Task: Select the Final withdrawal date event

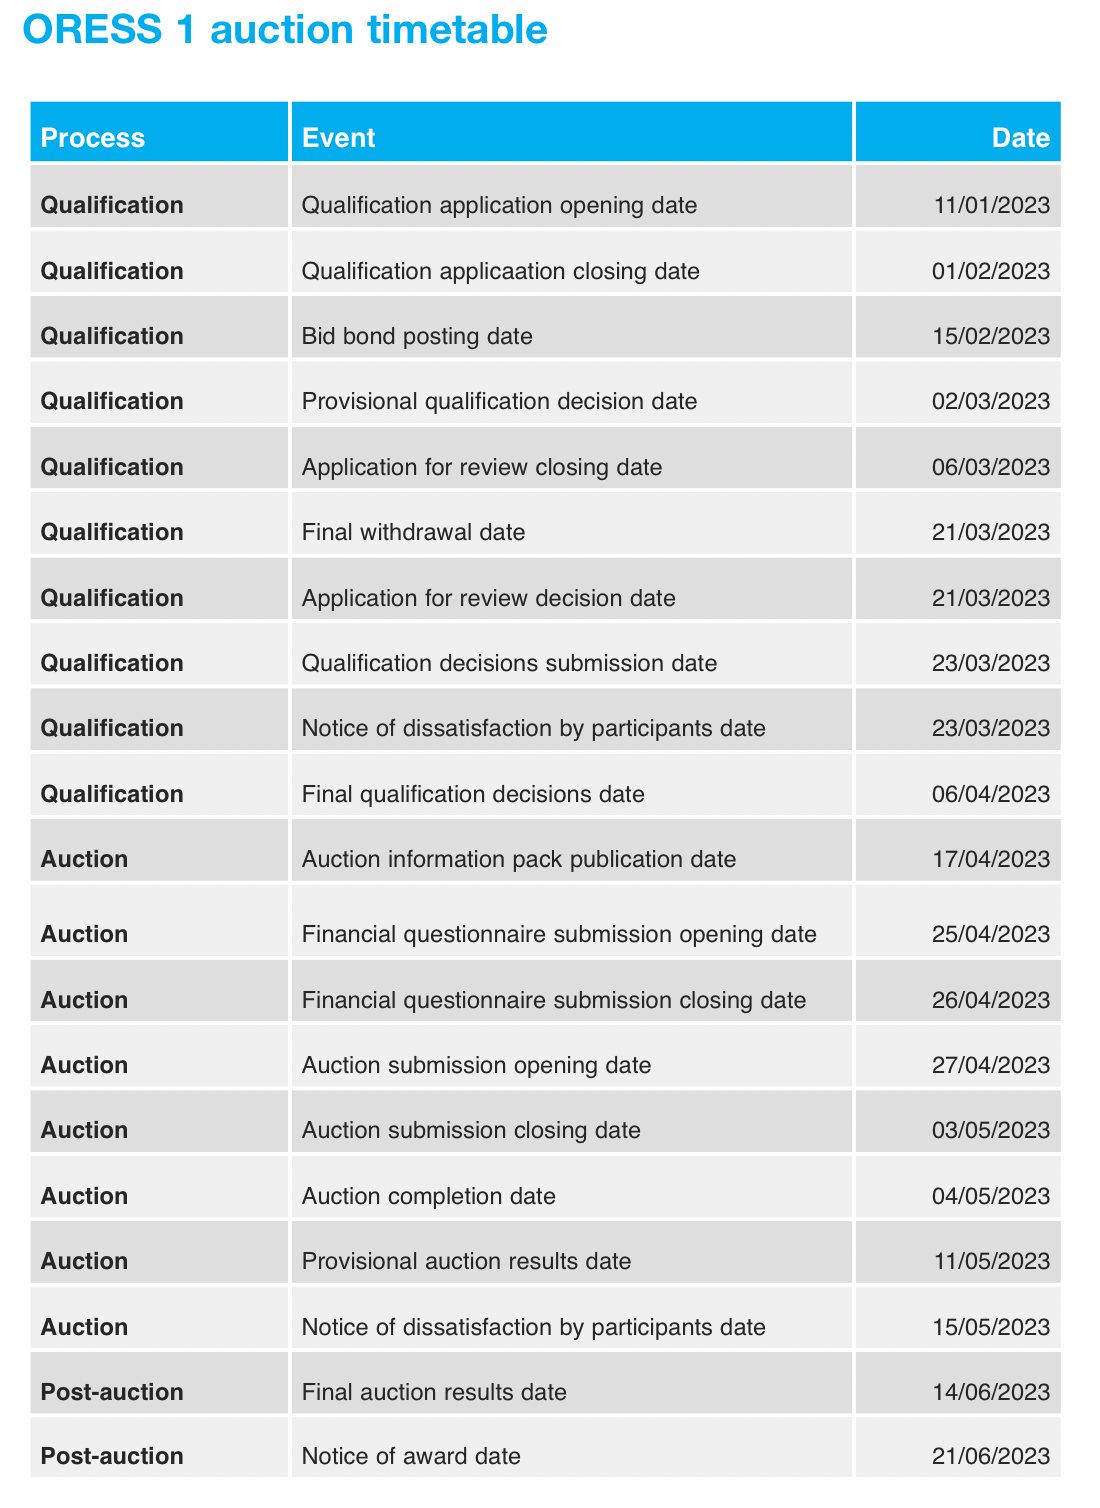Action: (413, 532)
